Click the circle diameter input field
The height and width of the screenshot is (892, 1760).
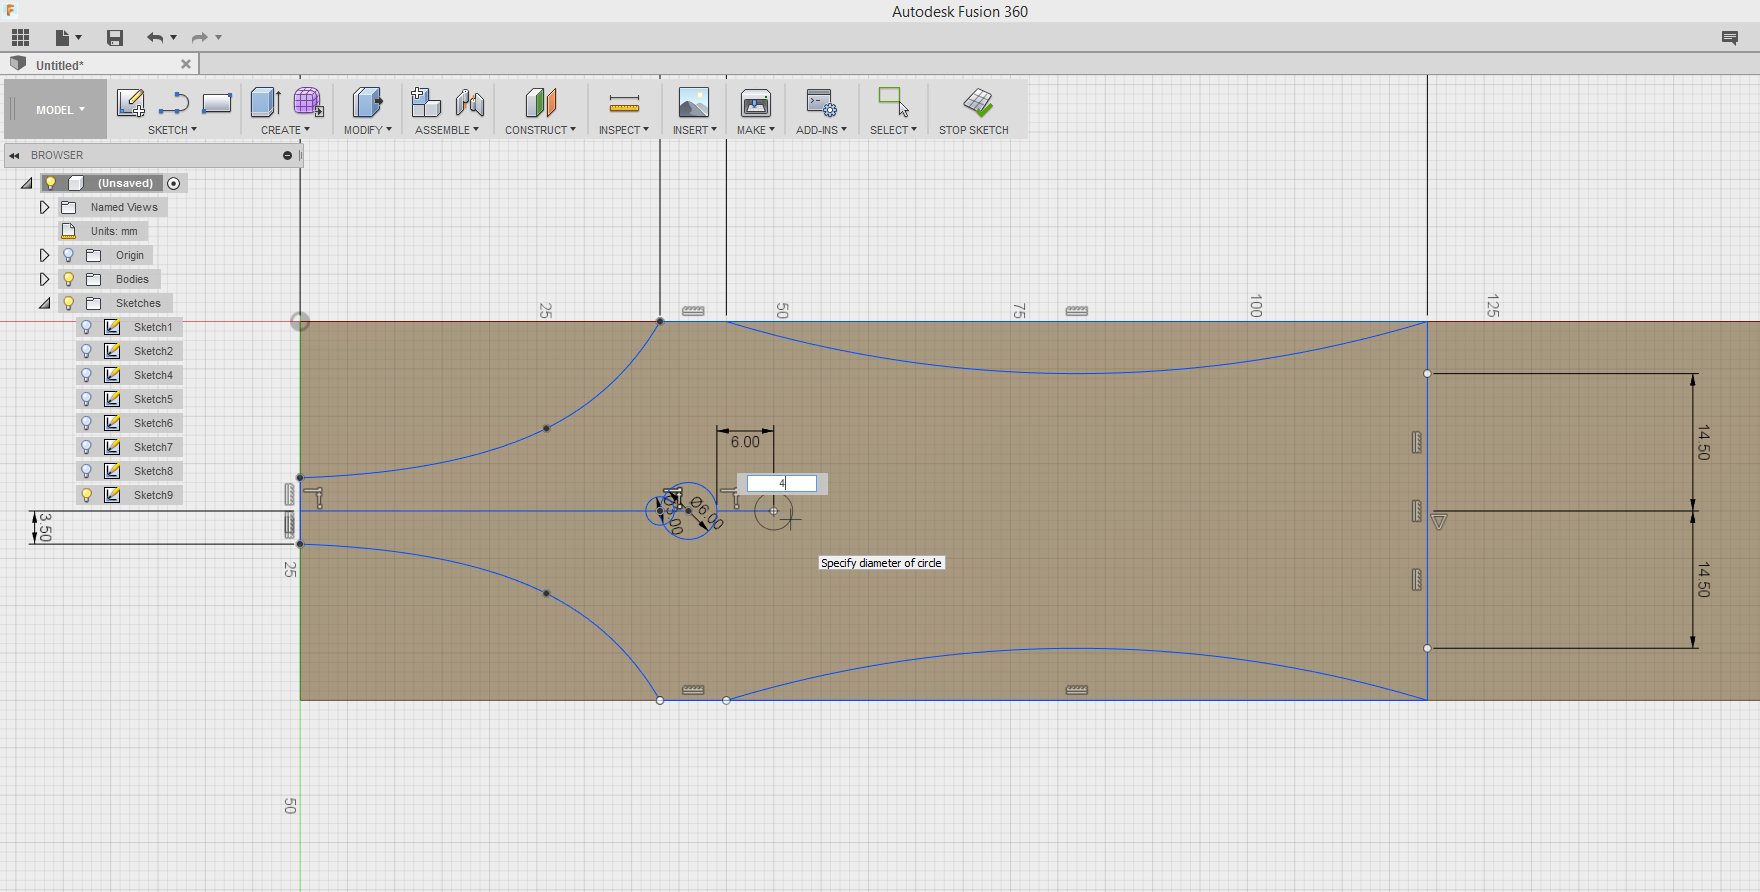782,484
